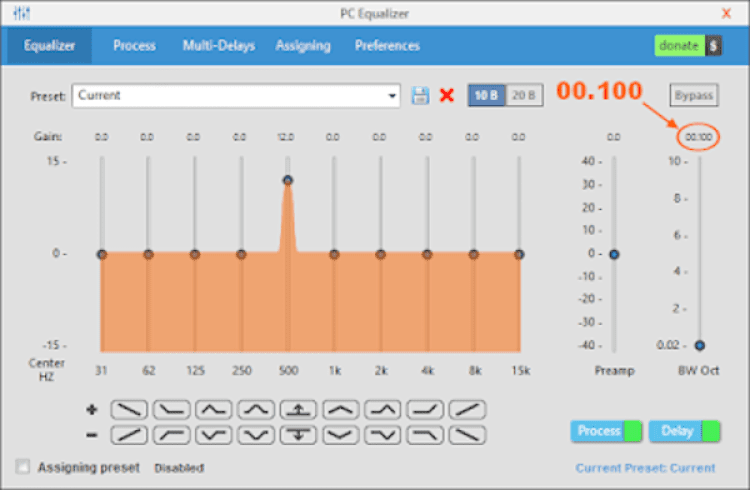Screen dimensions: 750x490
Task: Switch to the Preferences tab
Action: click(x=387, y=45)
